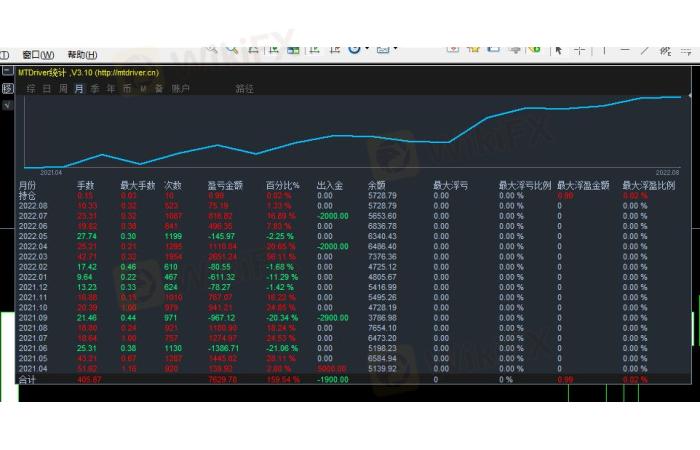Open the 窗口(W) menu
This screenshot has width=700, height=450.
[x=38, y=55]
